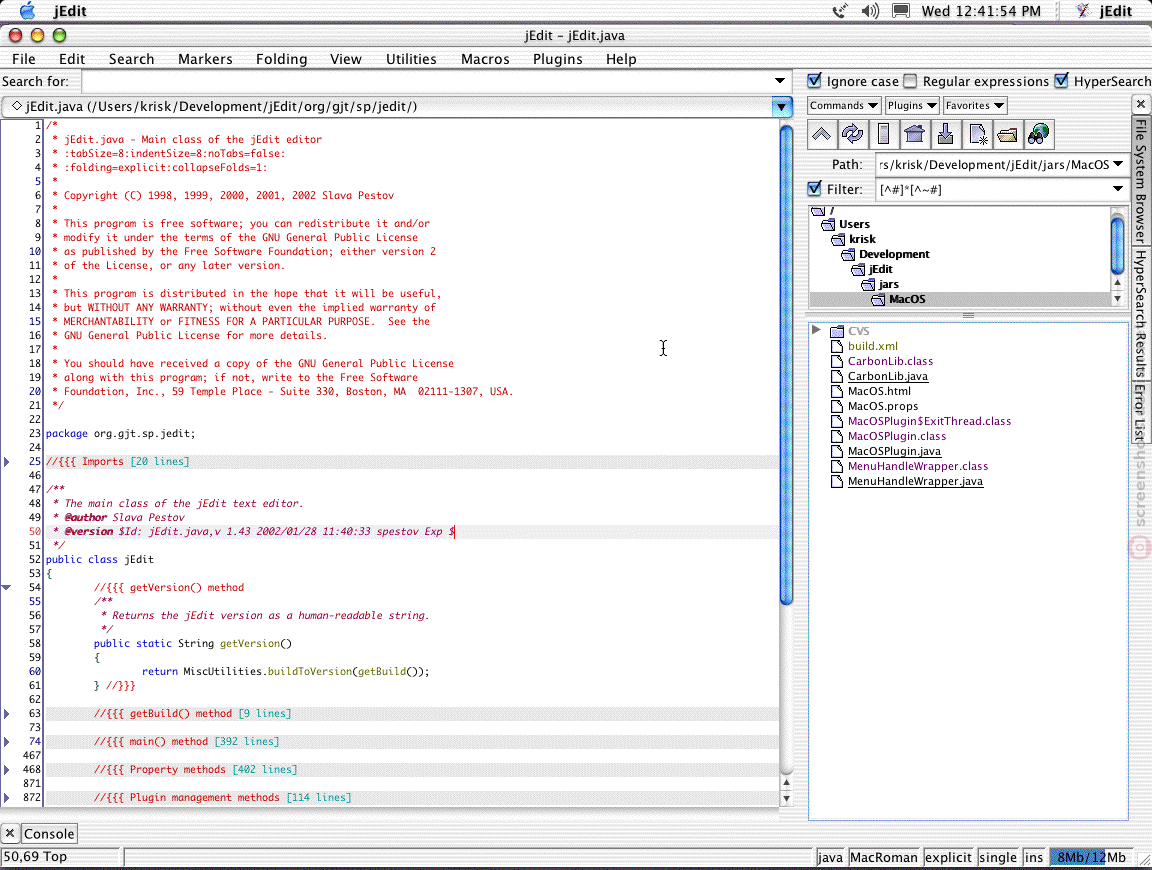Screen dimensions: 1152x870
Task: Open the Folding menu
Action: coord(281,59)
